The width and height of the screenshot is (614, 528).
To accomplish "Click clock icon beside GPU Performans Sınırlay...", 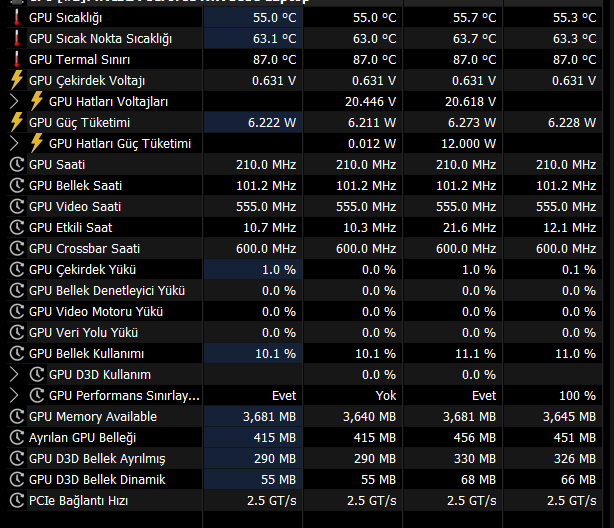I will (37, 396).
